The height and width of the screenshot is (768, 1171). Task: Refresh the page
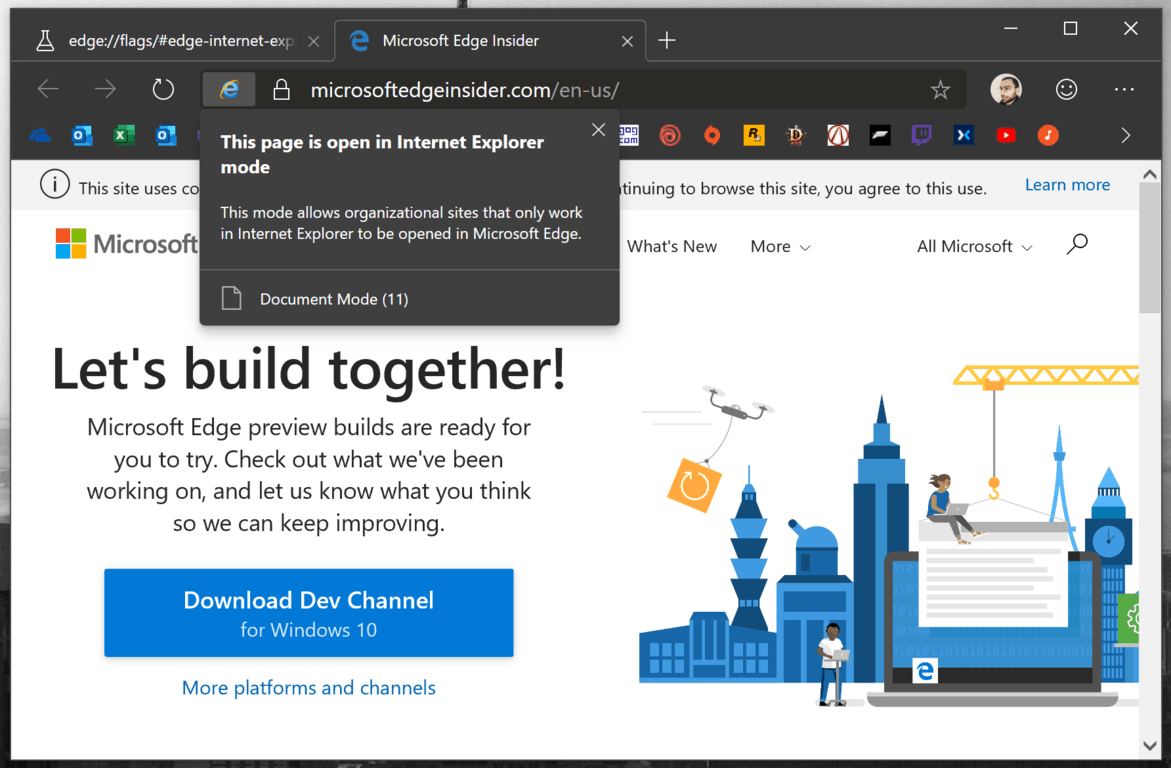click(x=163, y=90)
